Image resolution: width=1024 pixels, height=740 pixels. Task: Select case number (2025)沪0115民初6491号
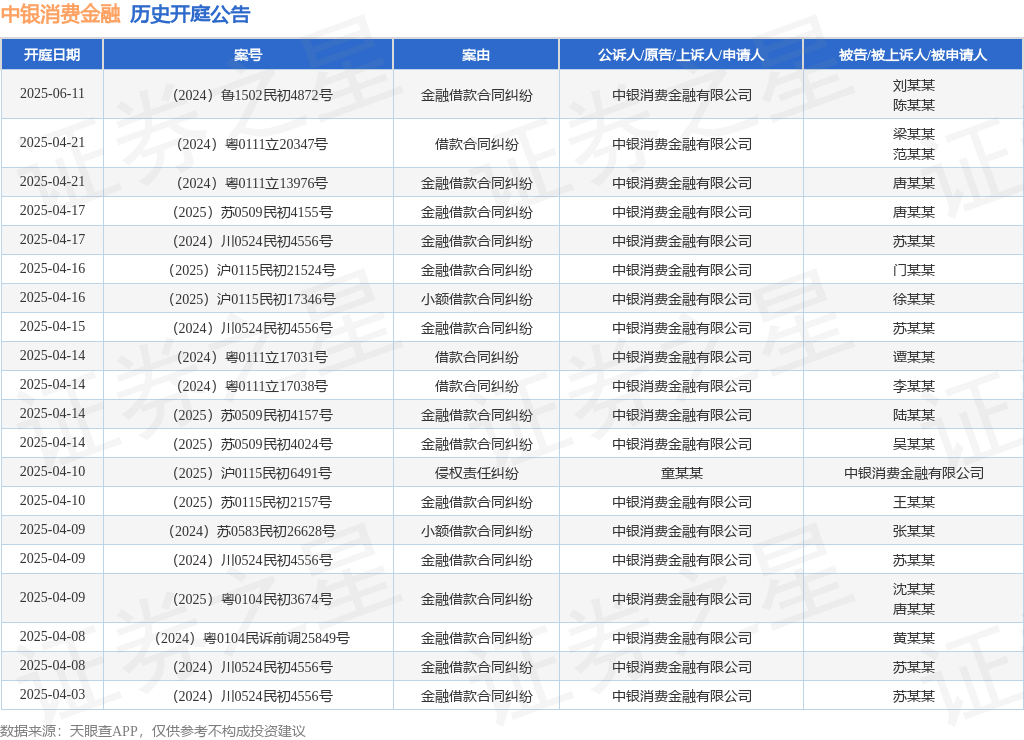tap(251, 473)
